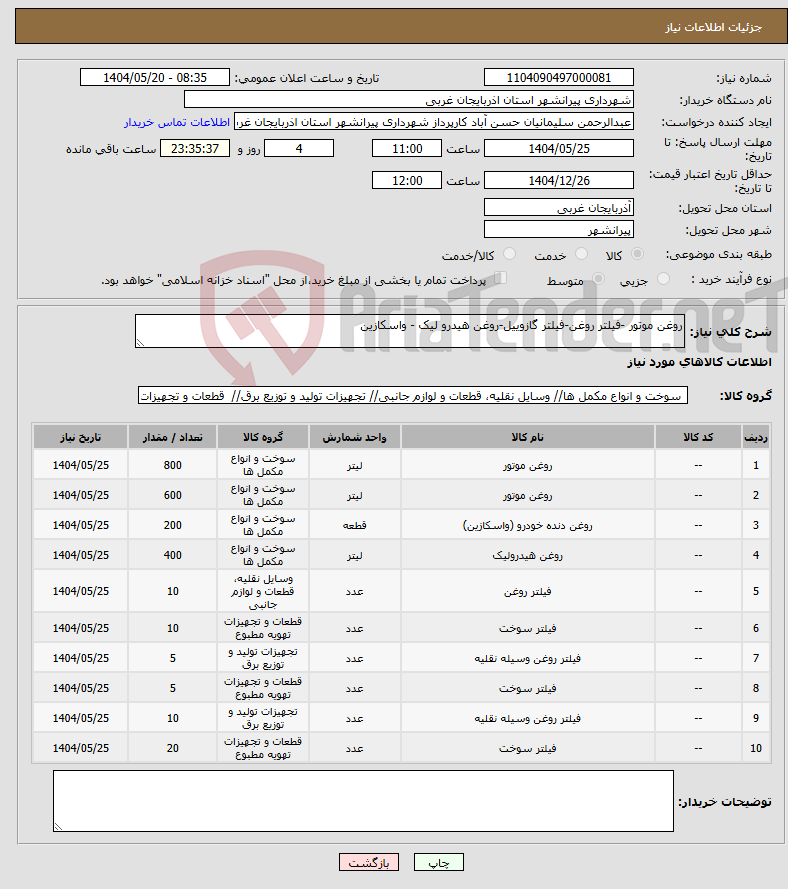788x889 pixels.
Task: Click the delivery city field پیرانشهر
Action: (x=559, y=229)
